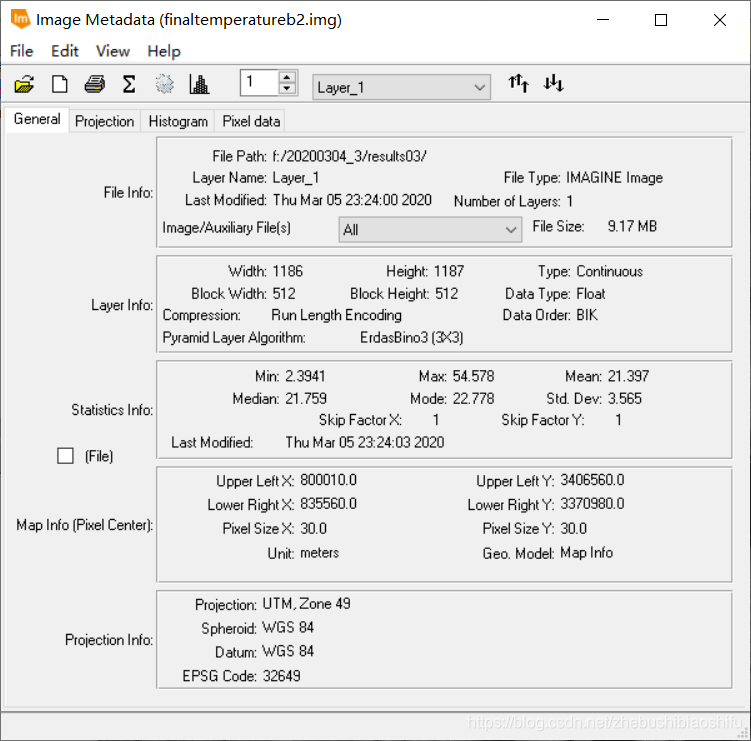Click the New blank page icon
The image size is (751, 741).
tap(59, 84)
